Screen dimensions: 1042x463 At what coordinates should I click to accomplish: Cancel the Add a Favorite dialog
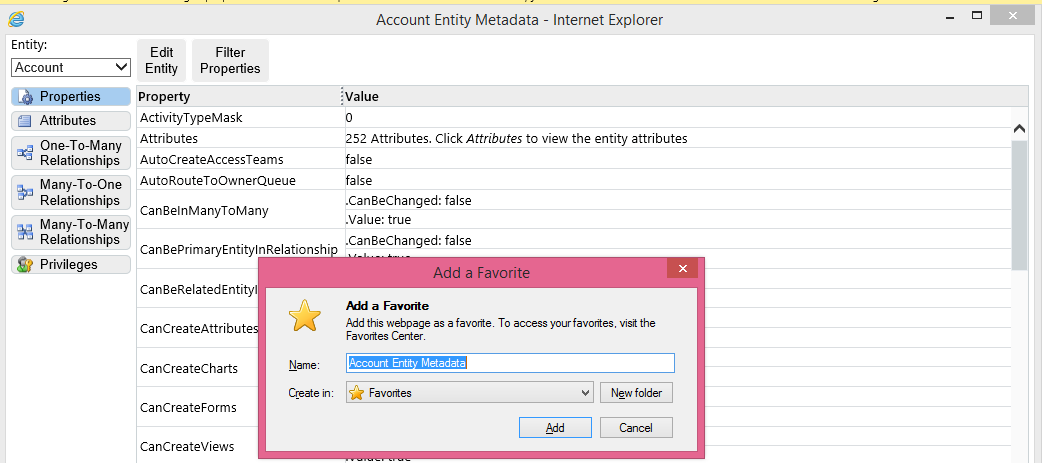(636, 427)
